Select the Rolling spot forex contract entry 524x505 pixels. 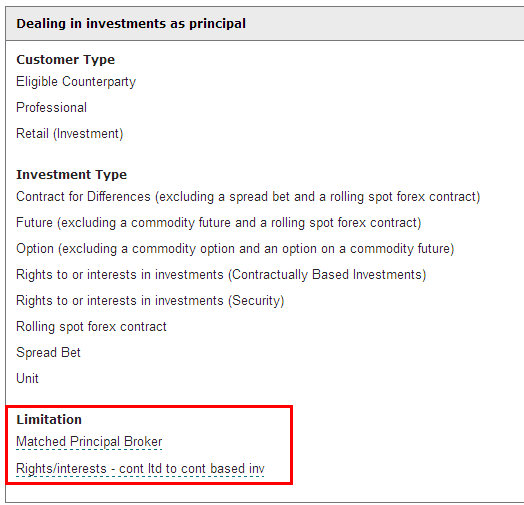coord(91,327)
